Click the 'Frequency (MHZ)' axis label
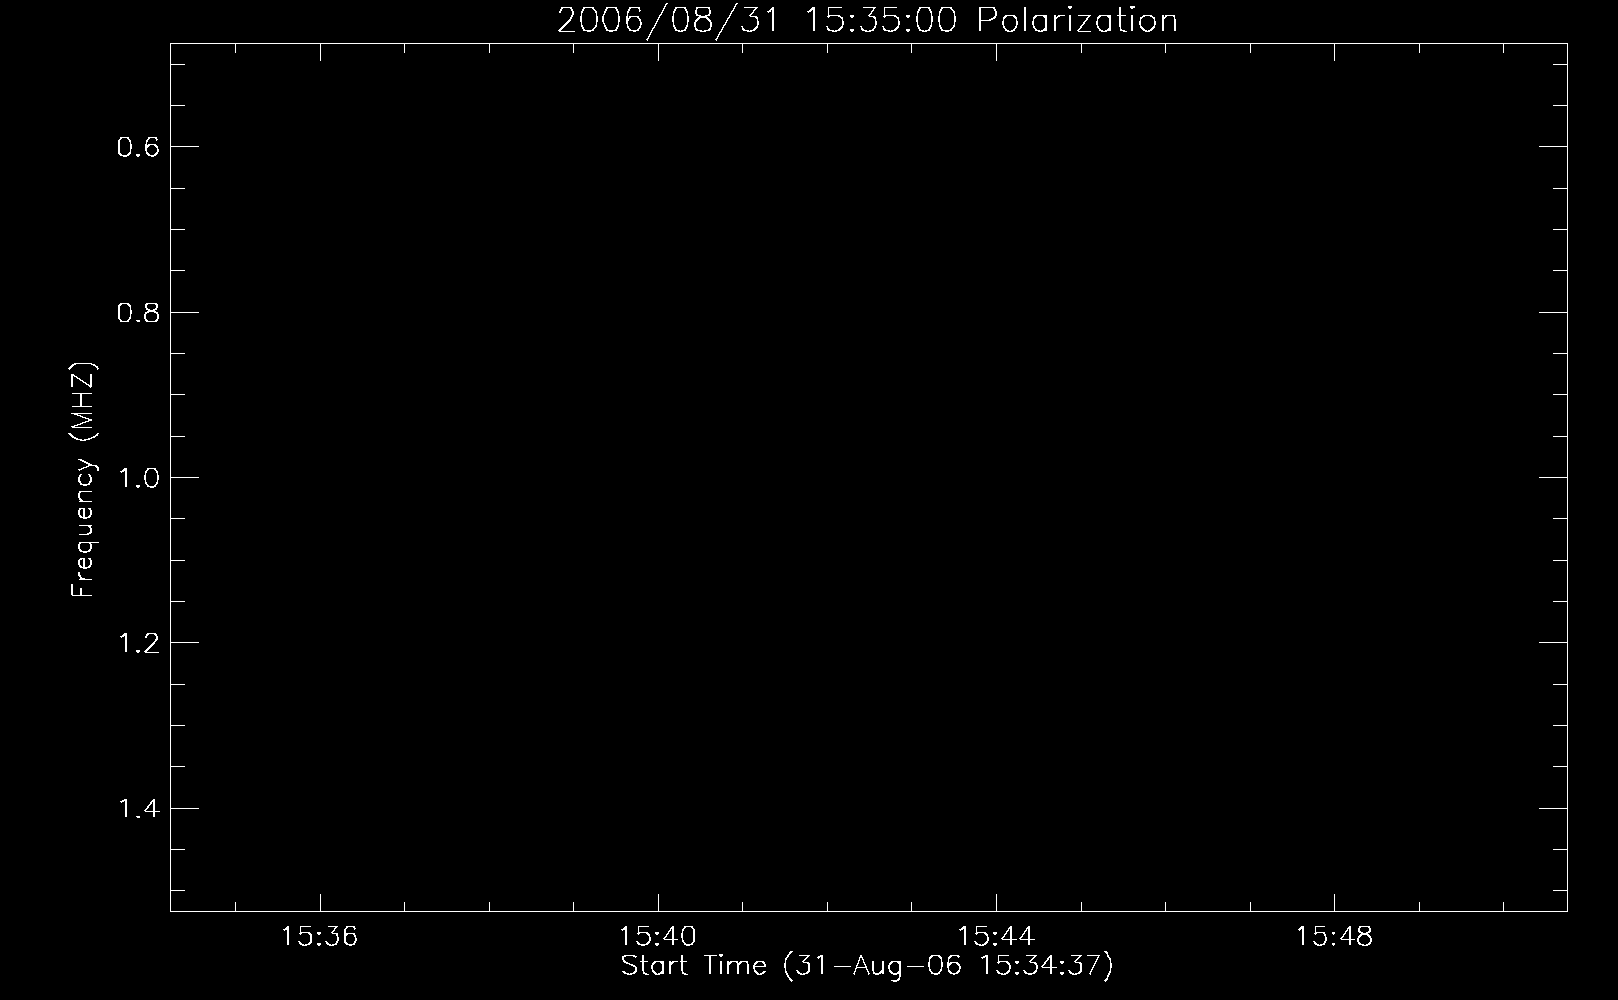The image size is (1618, 1000). [x=84, y=480]
